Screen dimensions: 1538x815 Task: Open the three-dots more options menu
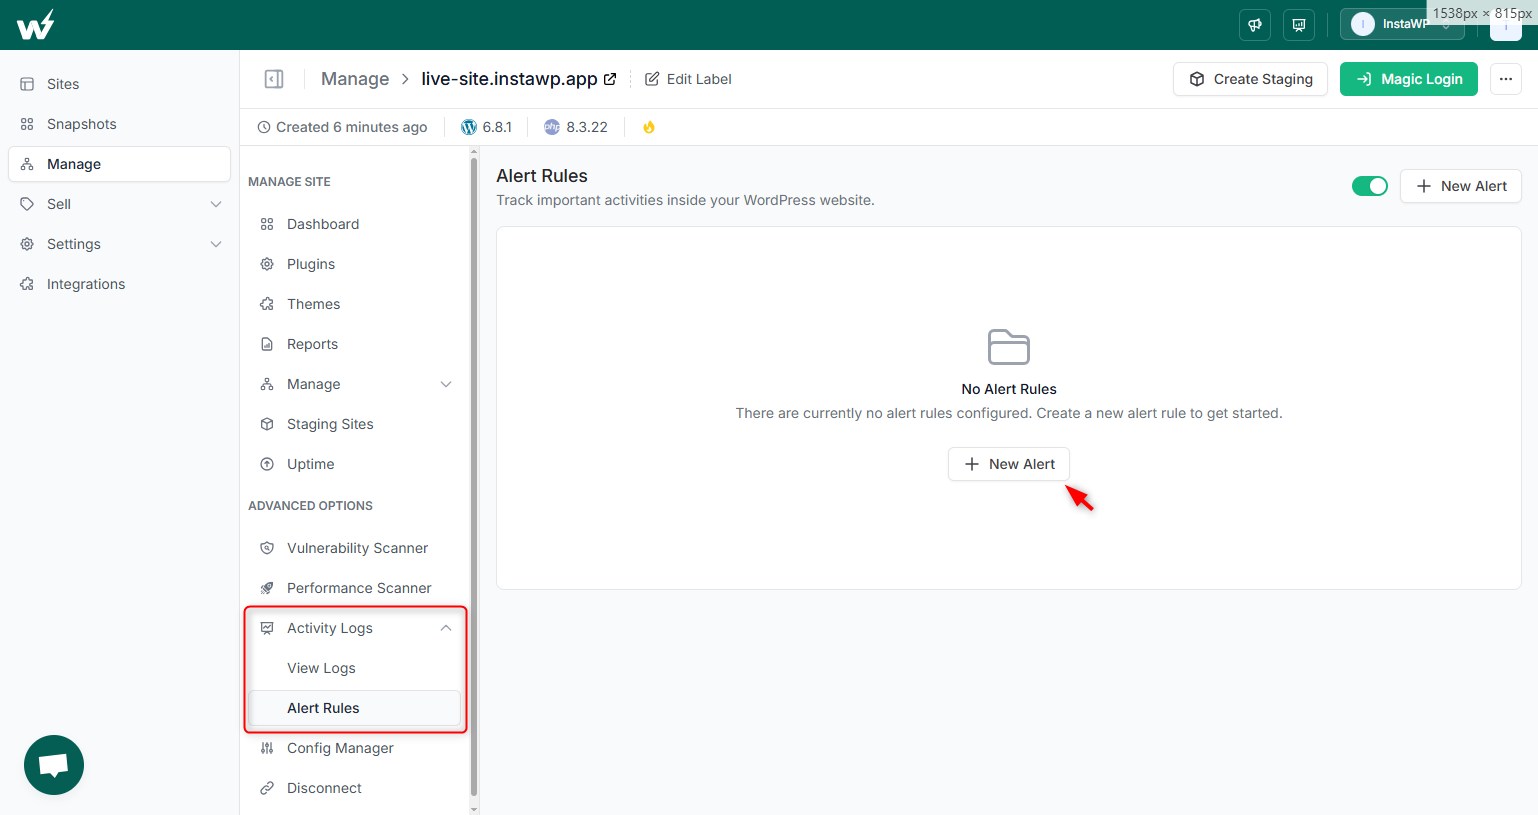1506,79
